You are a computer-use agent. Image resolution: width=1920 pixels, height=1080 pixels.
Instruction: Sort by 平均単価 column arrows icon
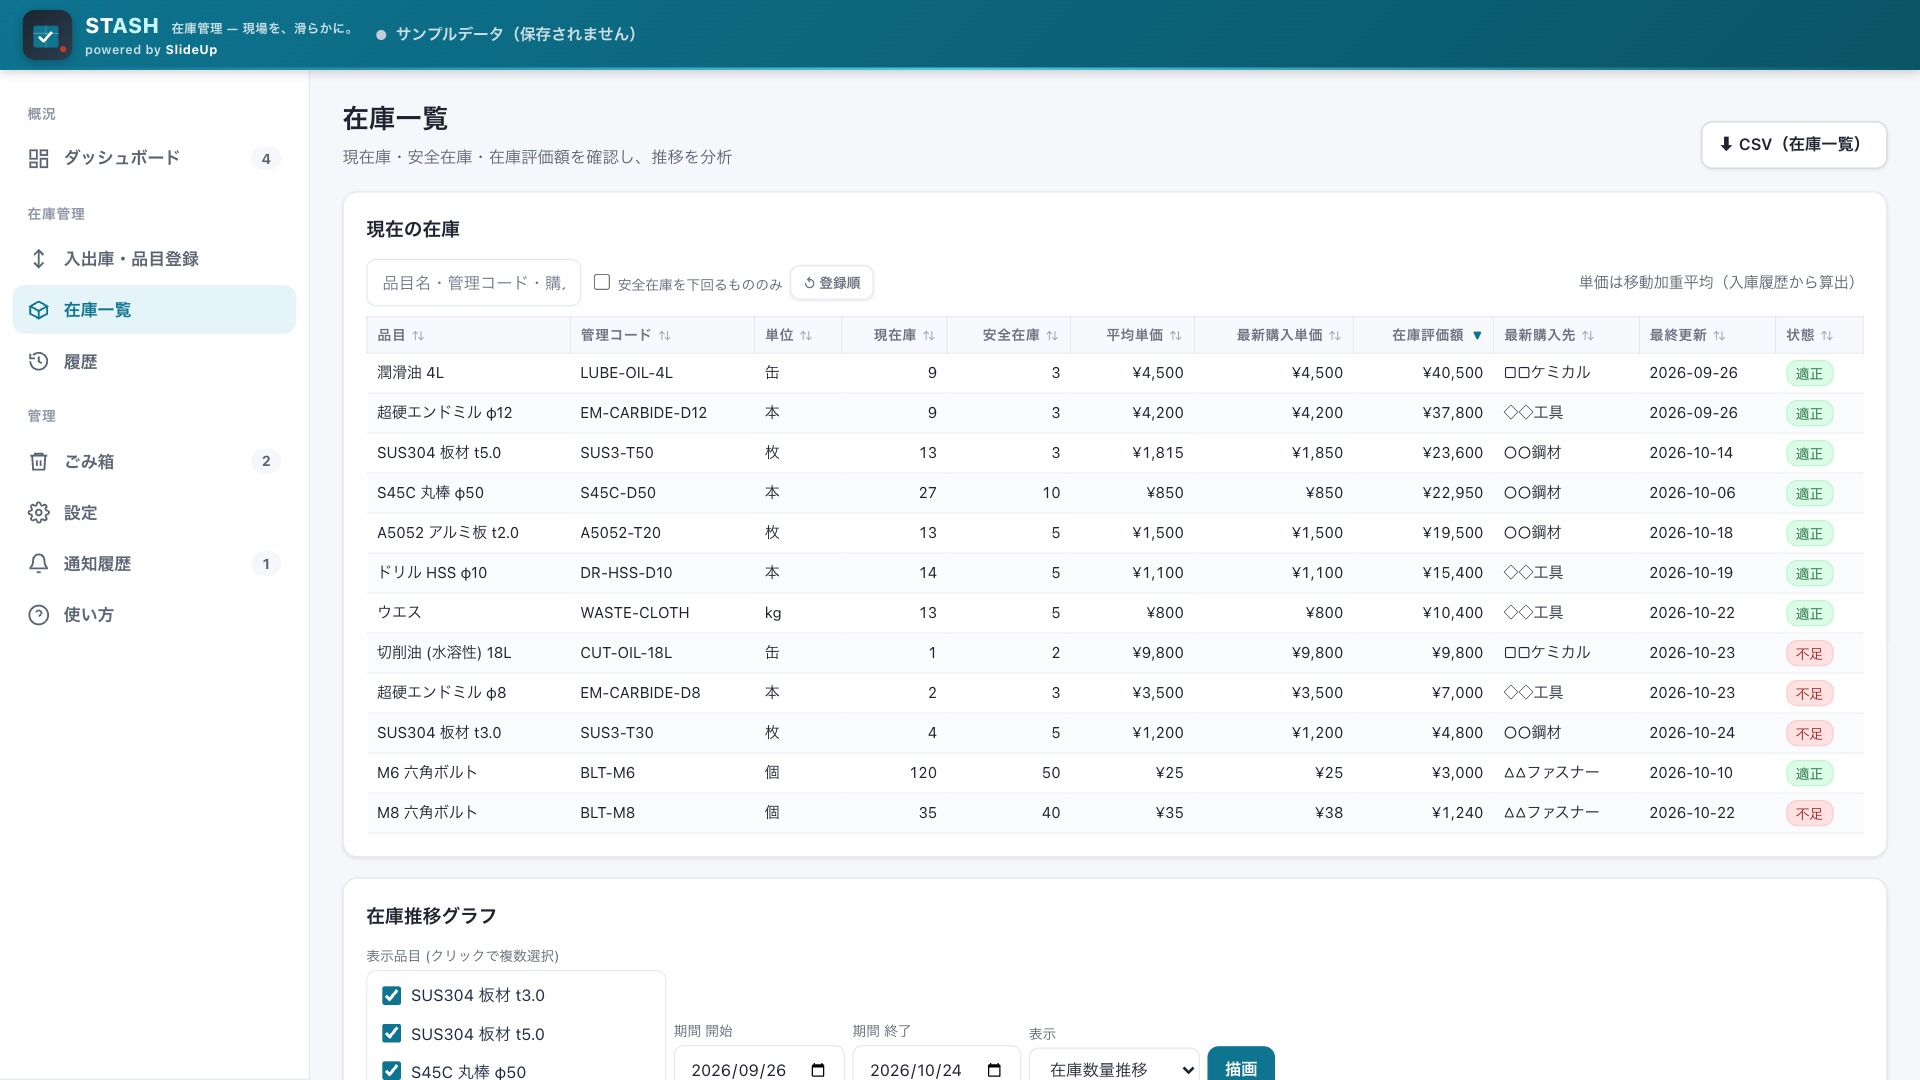click(1175, 336)
